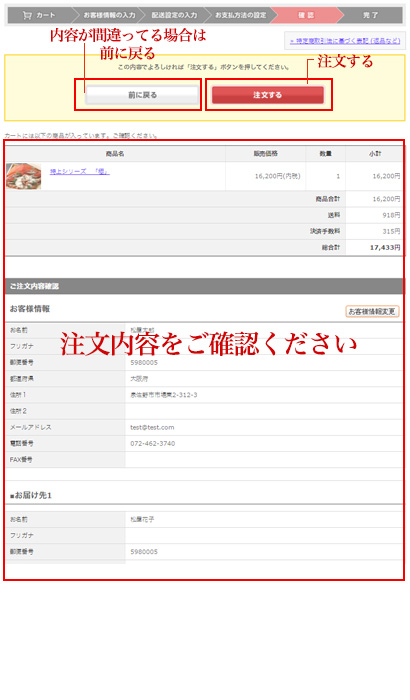Click the お客様情報変更 button

point(372,312)
